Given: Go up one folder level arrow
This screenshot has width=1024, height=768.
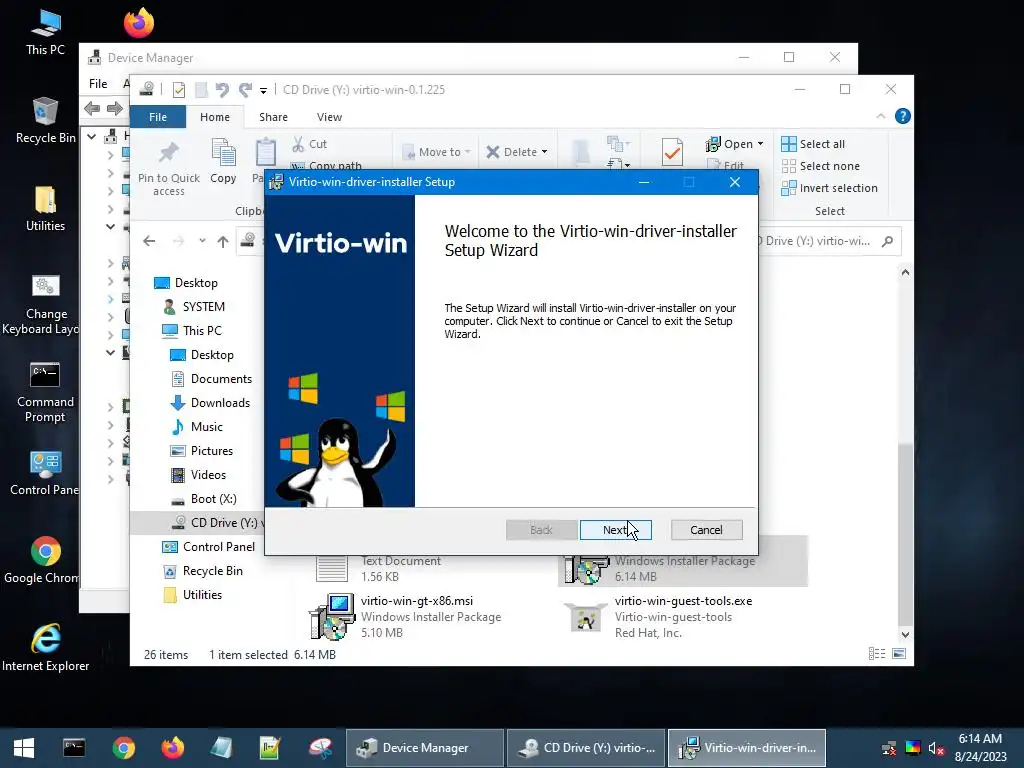Looking at the screenshot, I should tap(223, 242).
